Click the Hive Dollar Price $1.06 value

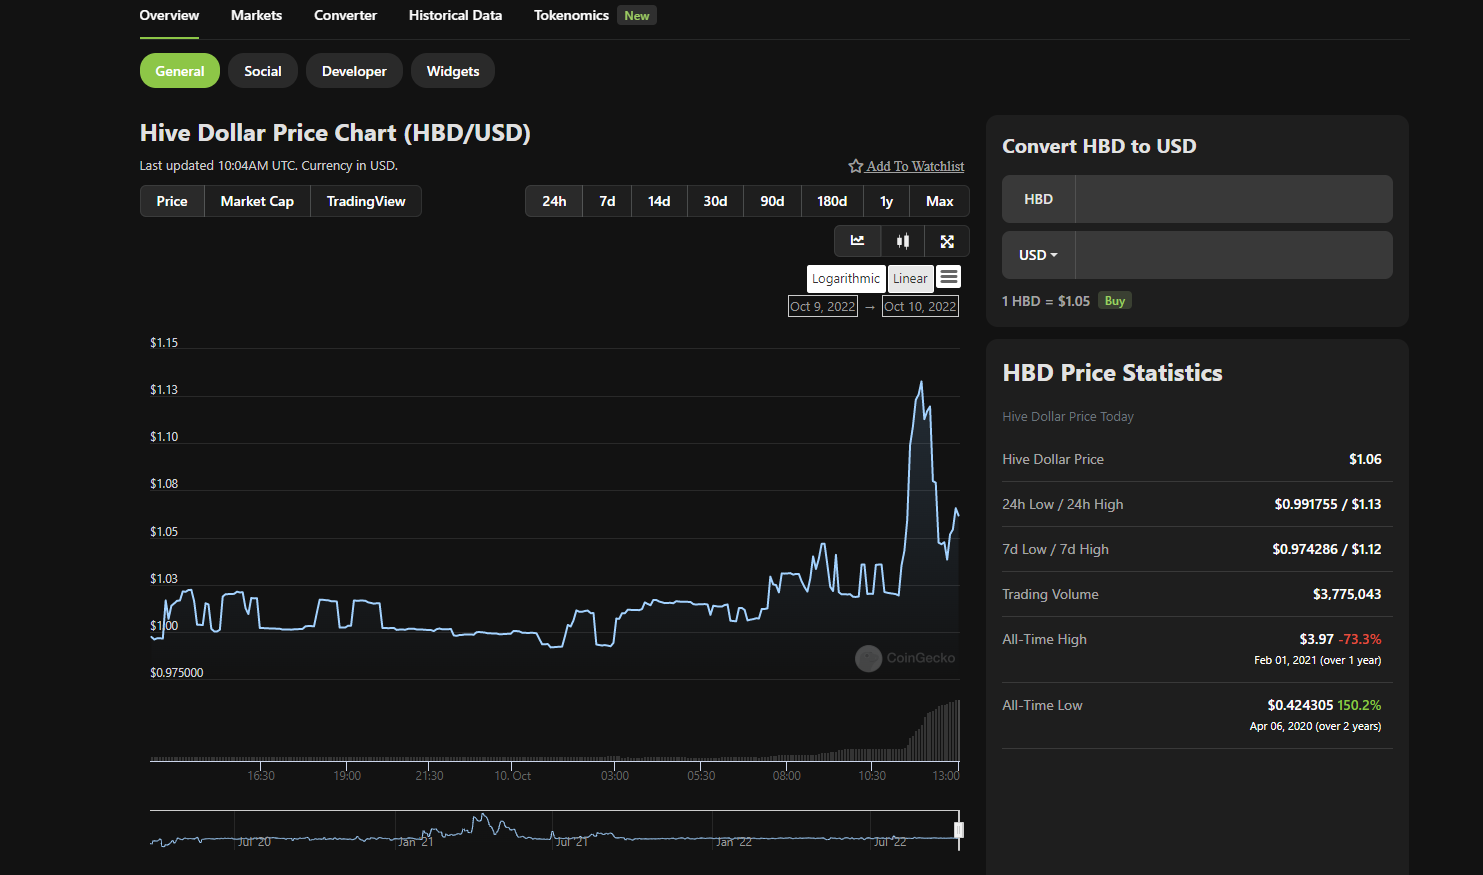[1365, 459]
